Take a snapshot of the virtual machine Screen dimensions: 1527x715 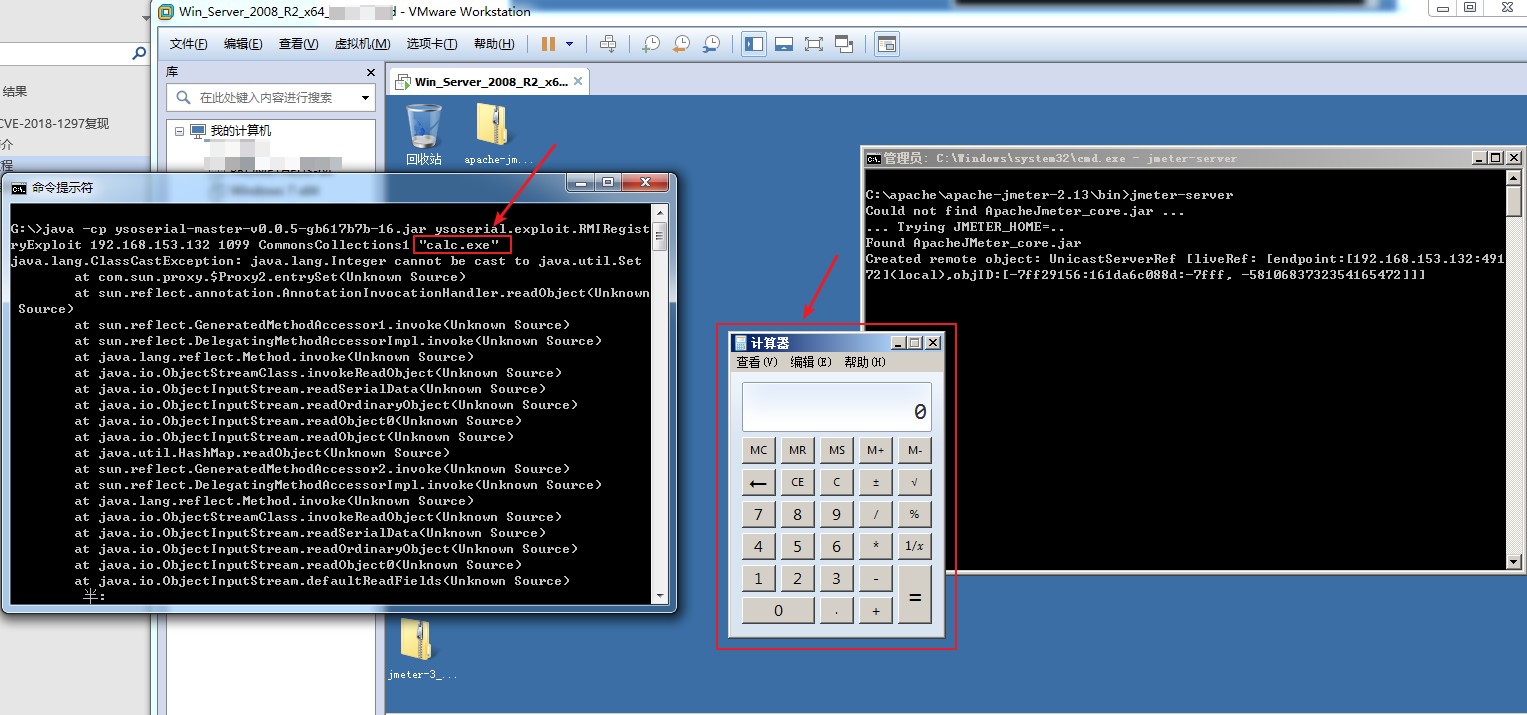651,44
